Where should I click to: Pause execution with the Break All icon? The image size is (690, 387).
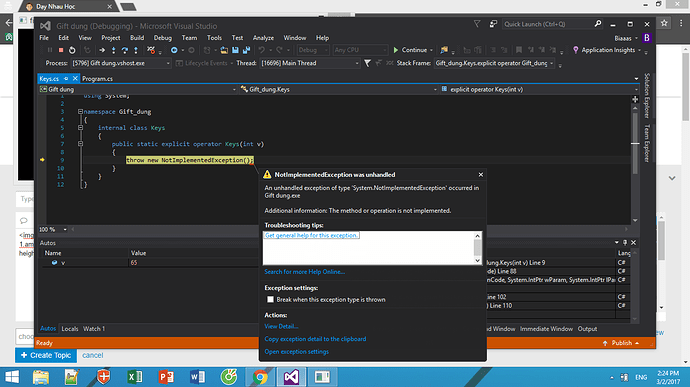pyautogui.click(x=50, y=50)
